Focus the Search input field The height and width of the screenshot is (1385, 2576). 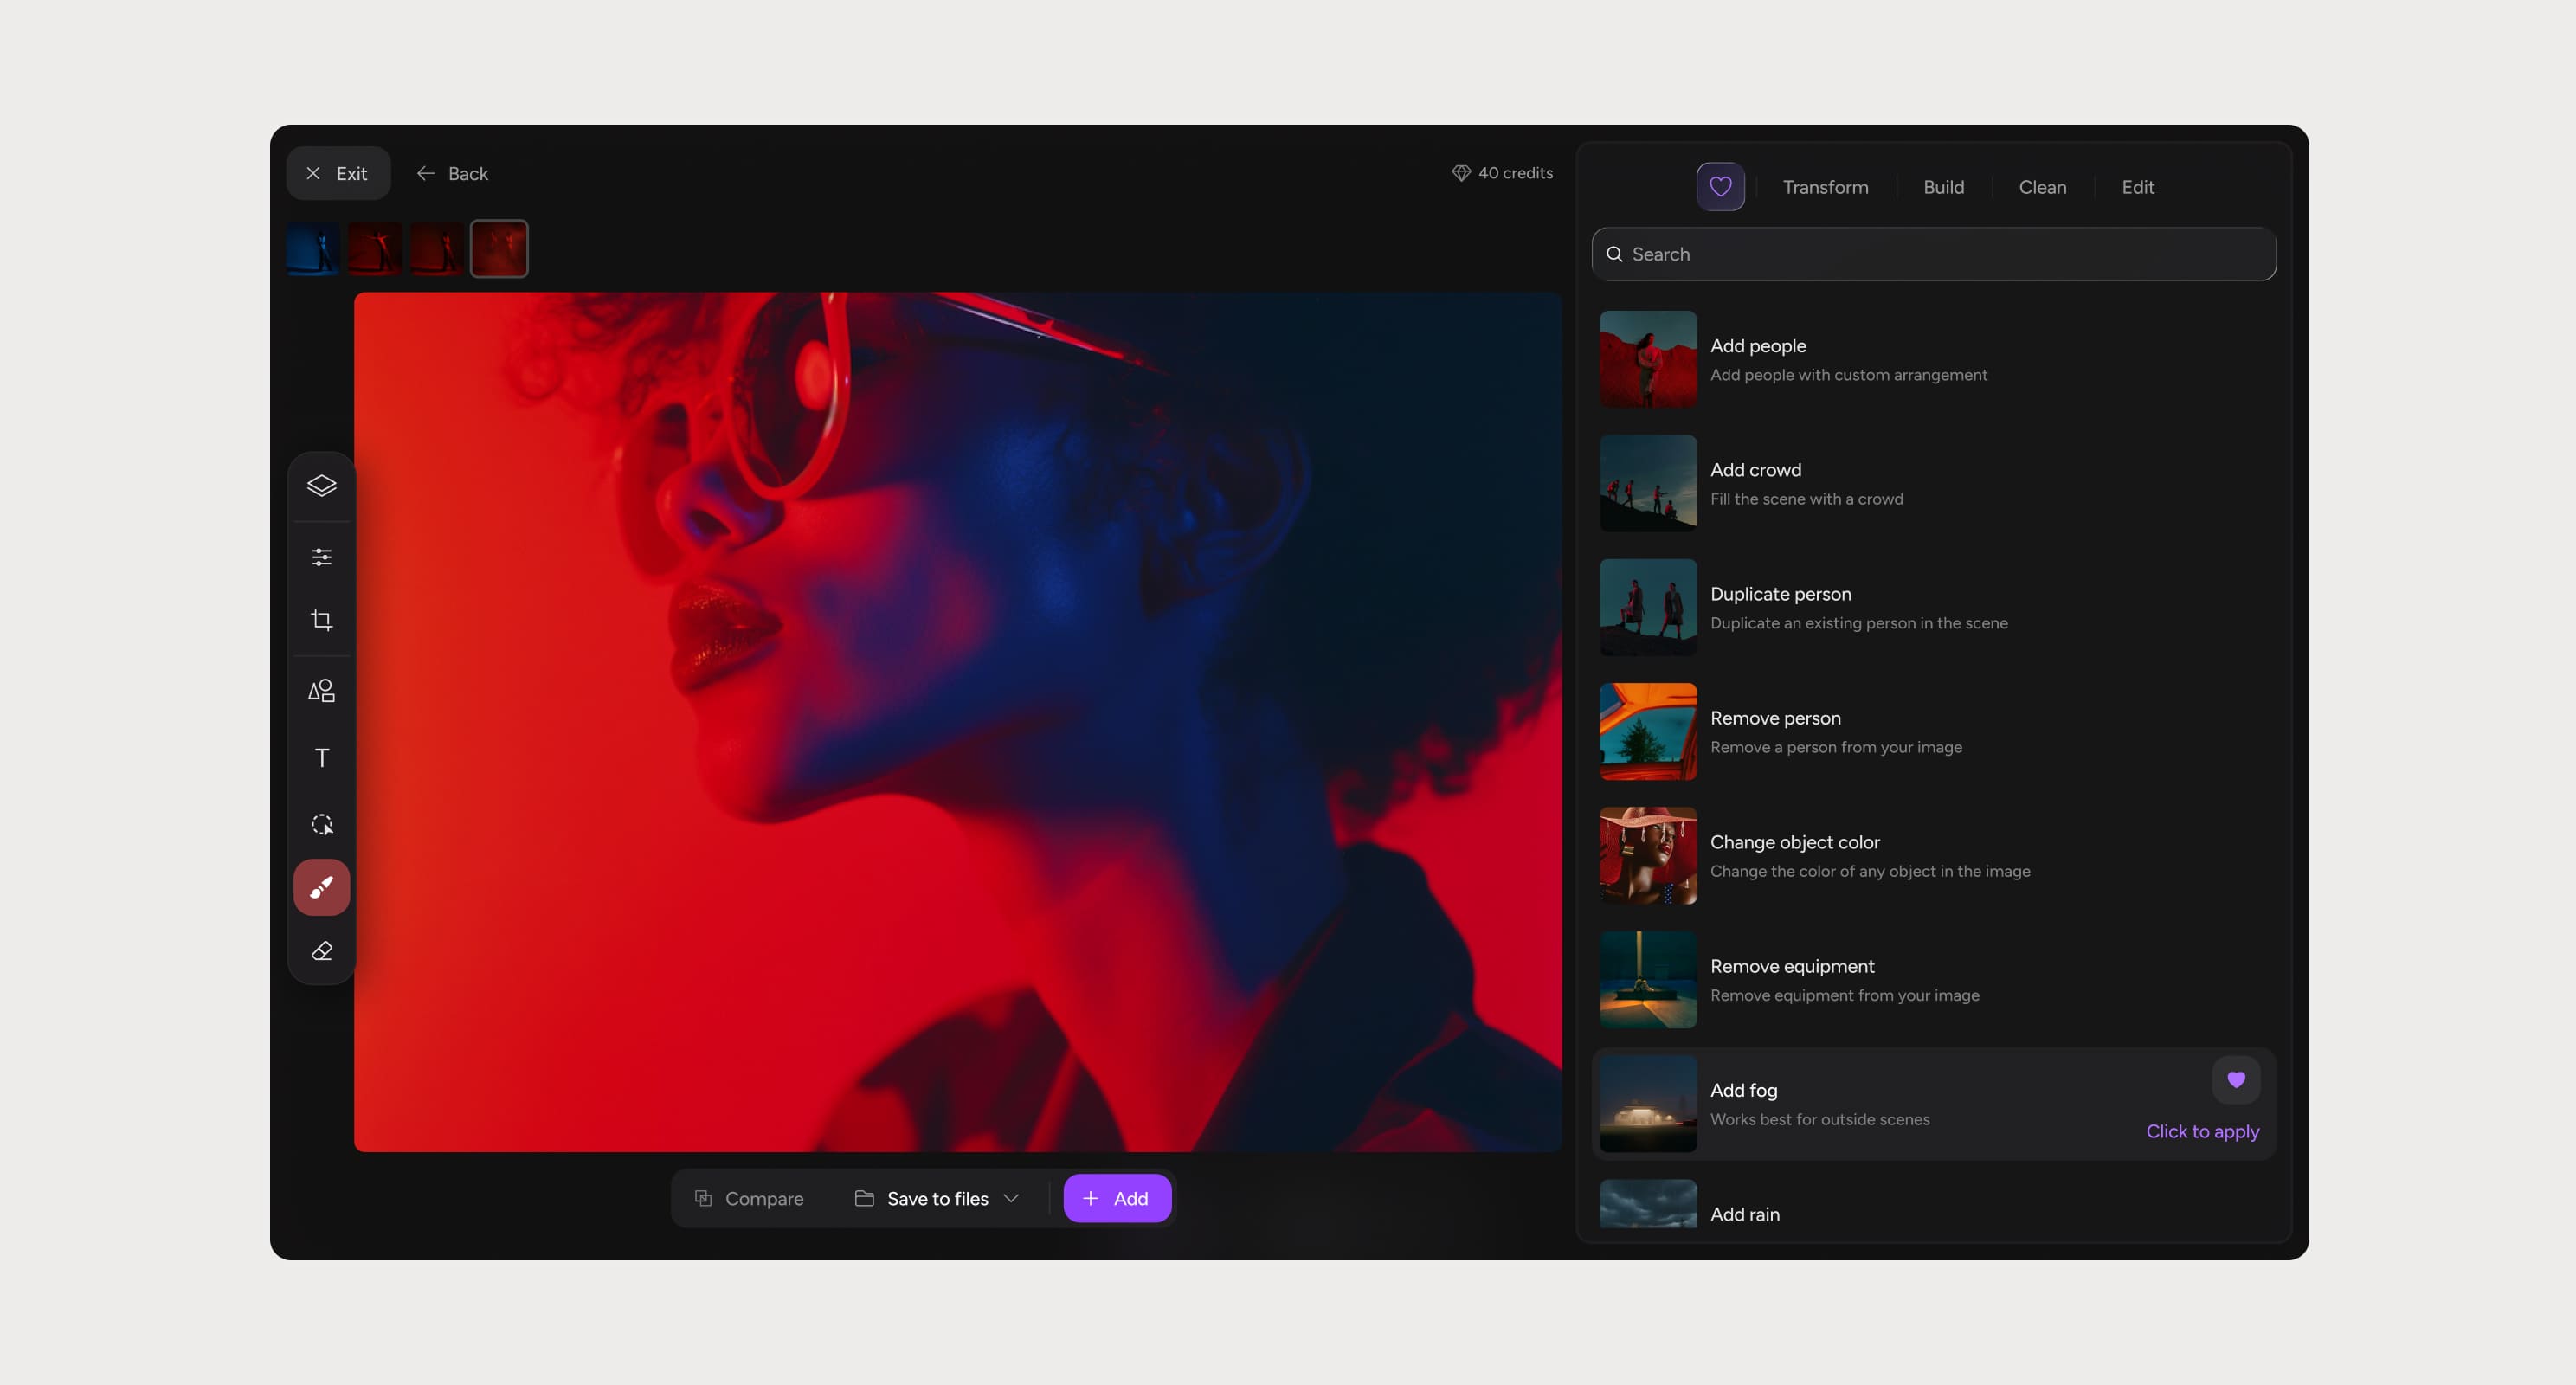1933,254
